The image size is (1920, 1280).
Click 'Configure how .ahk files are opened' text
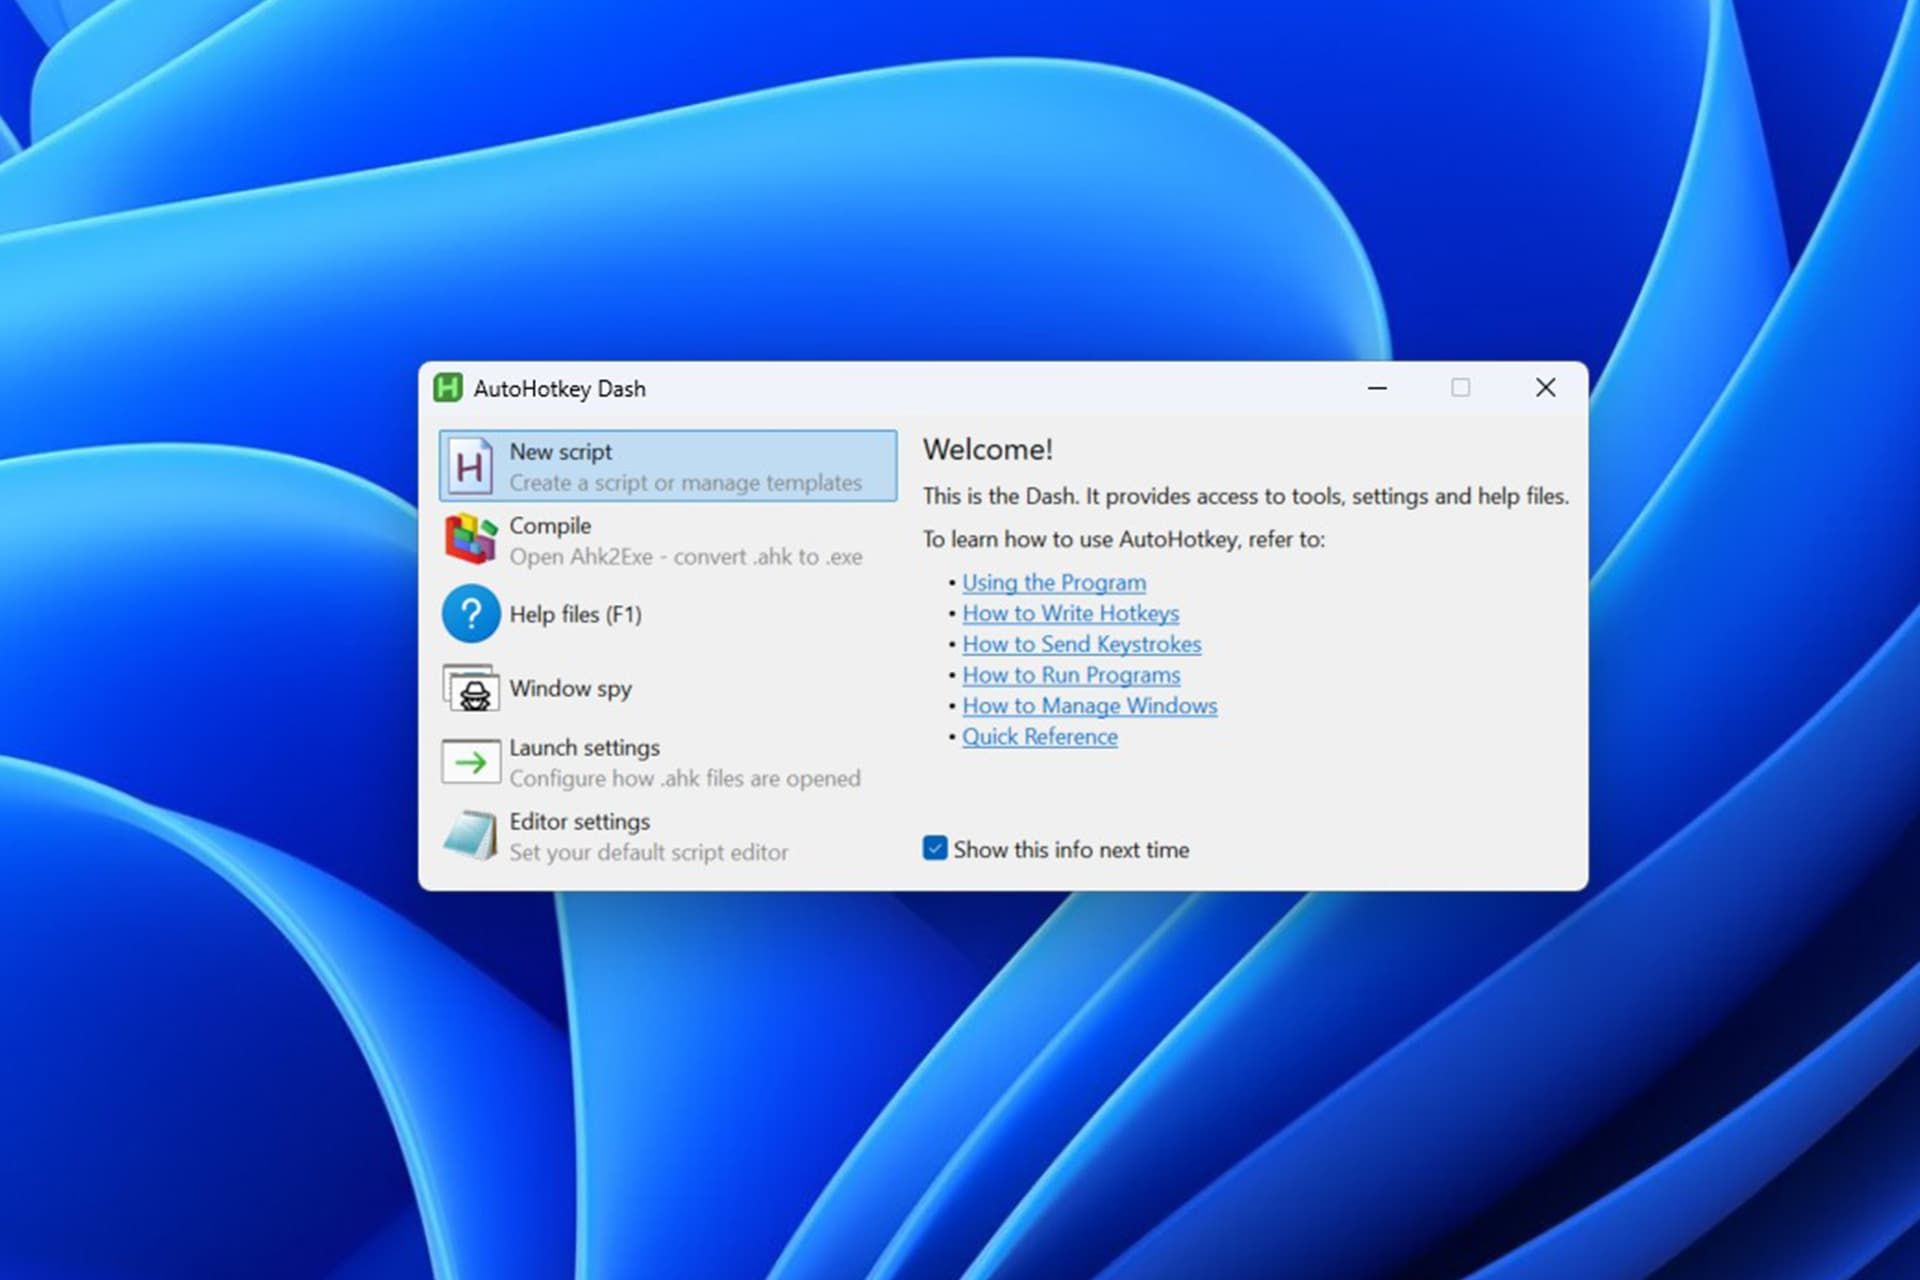coord(685,779)
